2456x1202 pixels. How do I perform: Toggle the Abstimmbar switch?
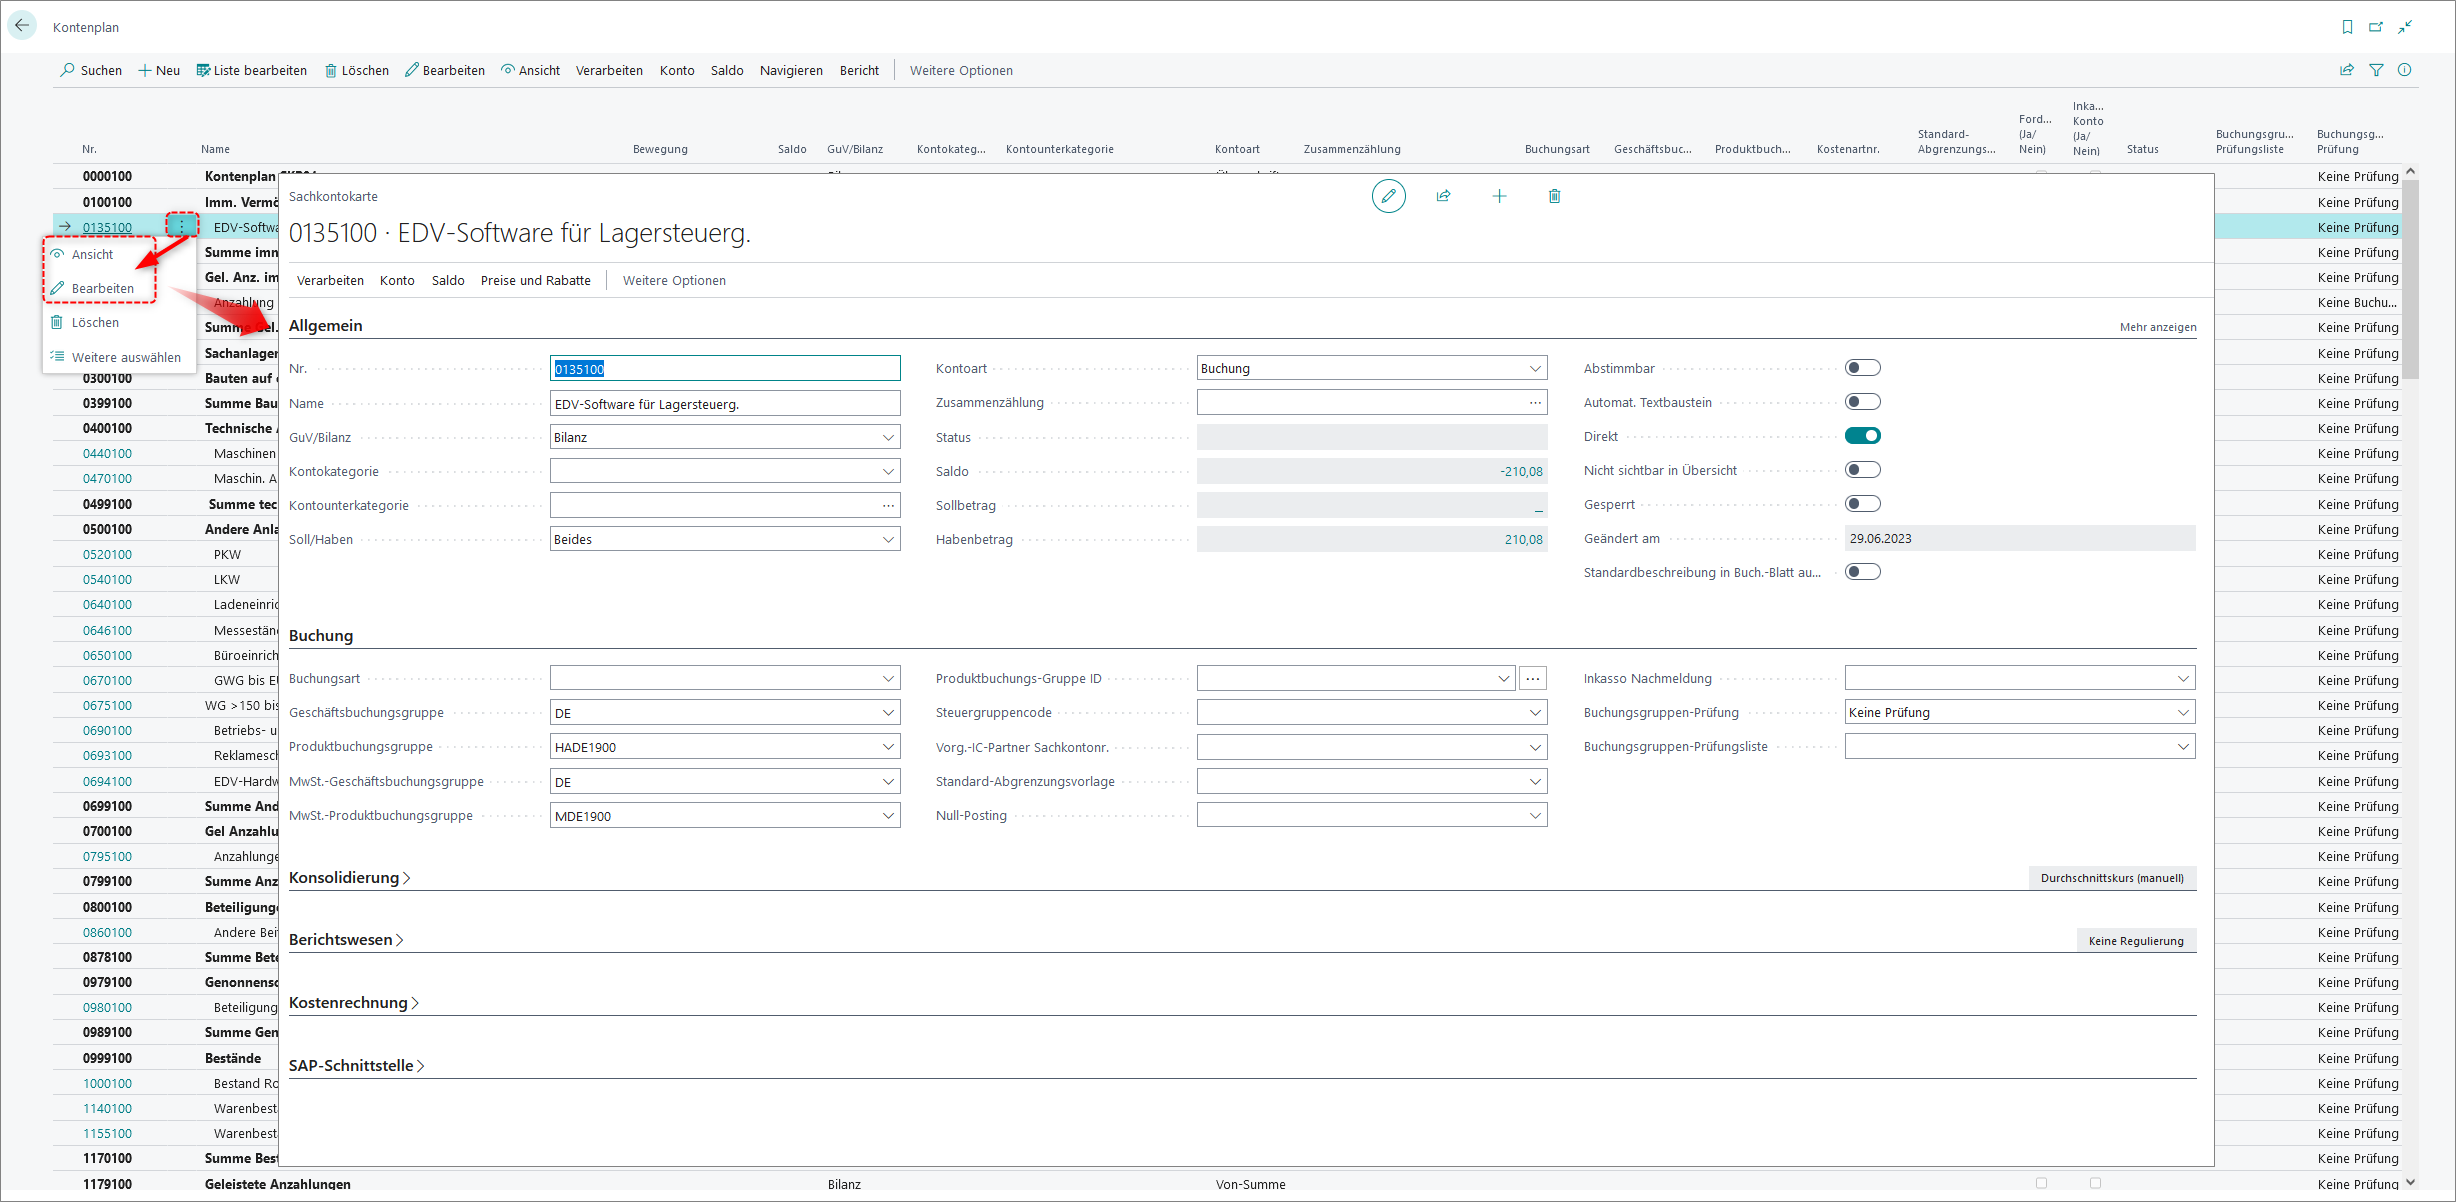1863,368
